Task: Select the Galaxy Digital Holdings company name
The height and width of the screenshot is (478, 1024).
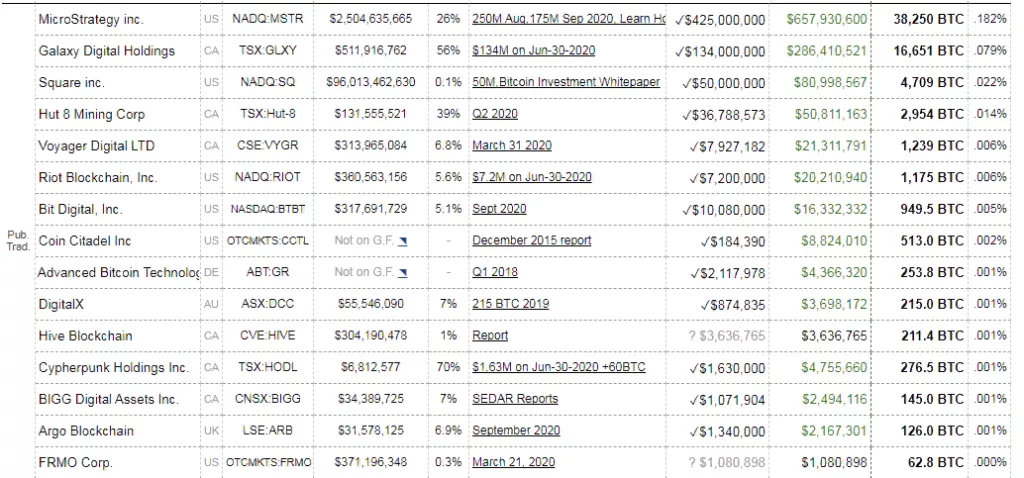Action: 106,51
